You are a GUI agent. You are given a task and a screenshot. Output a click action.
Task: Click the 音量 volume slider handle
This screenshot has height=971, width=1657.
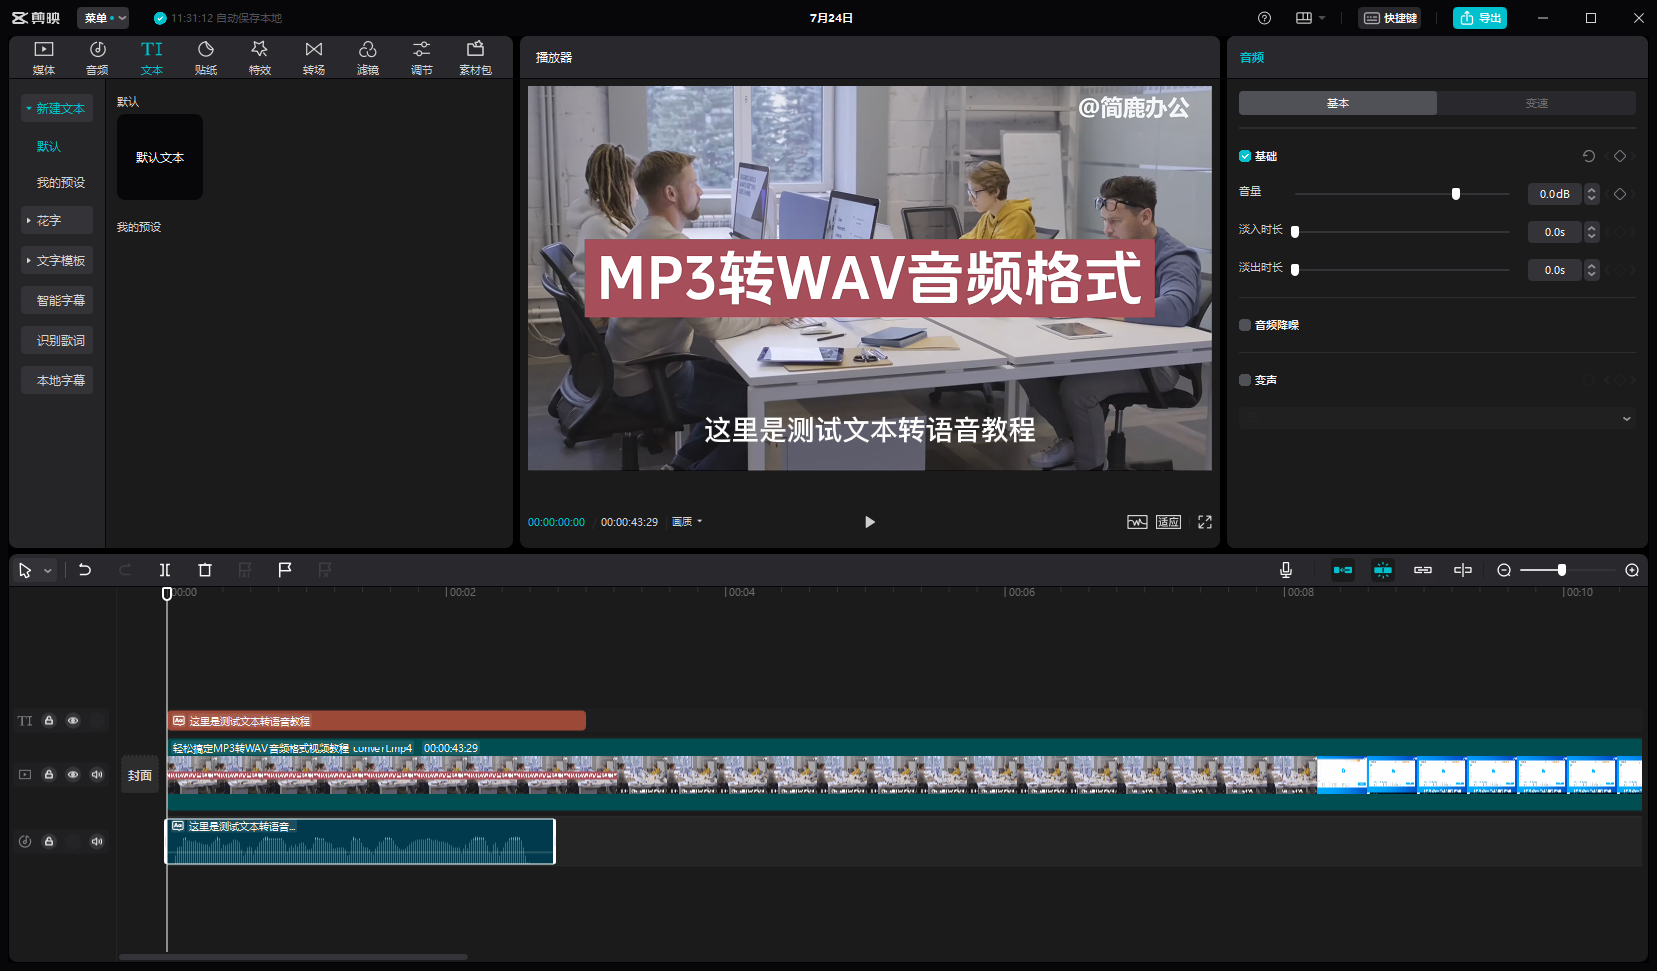click(1456, 194)
